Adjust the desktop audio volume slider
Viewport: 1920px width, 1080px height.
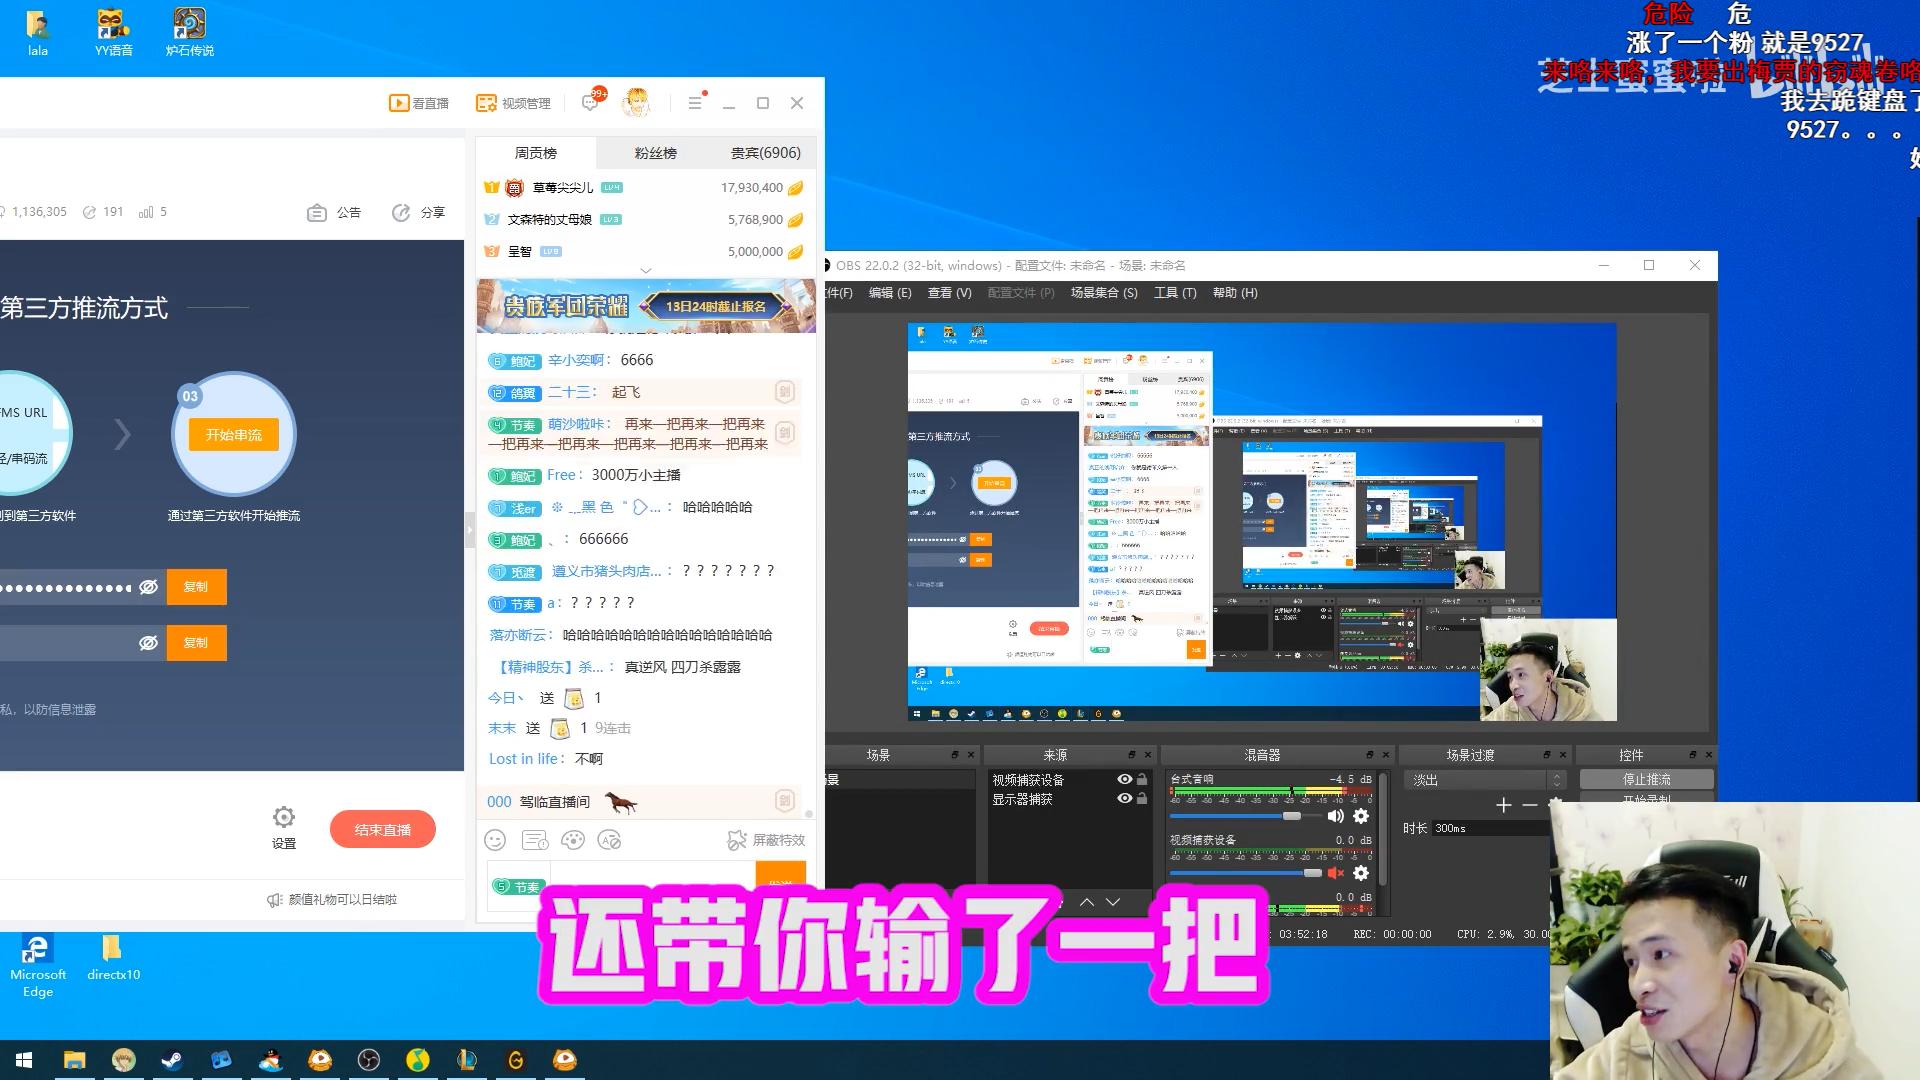click(1292, 816)
